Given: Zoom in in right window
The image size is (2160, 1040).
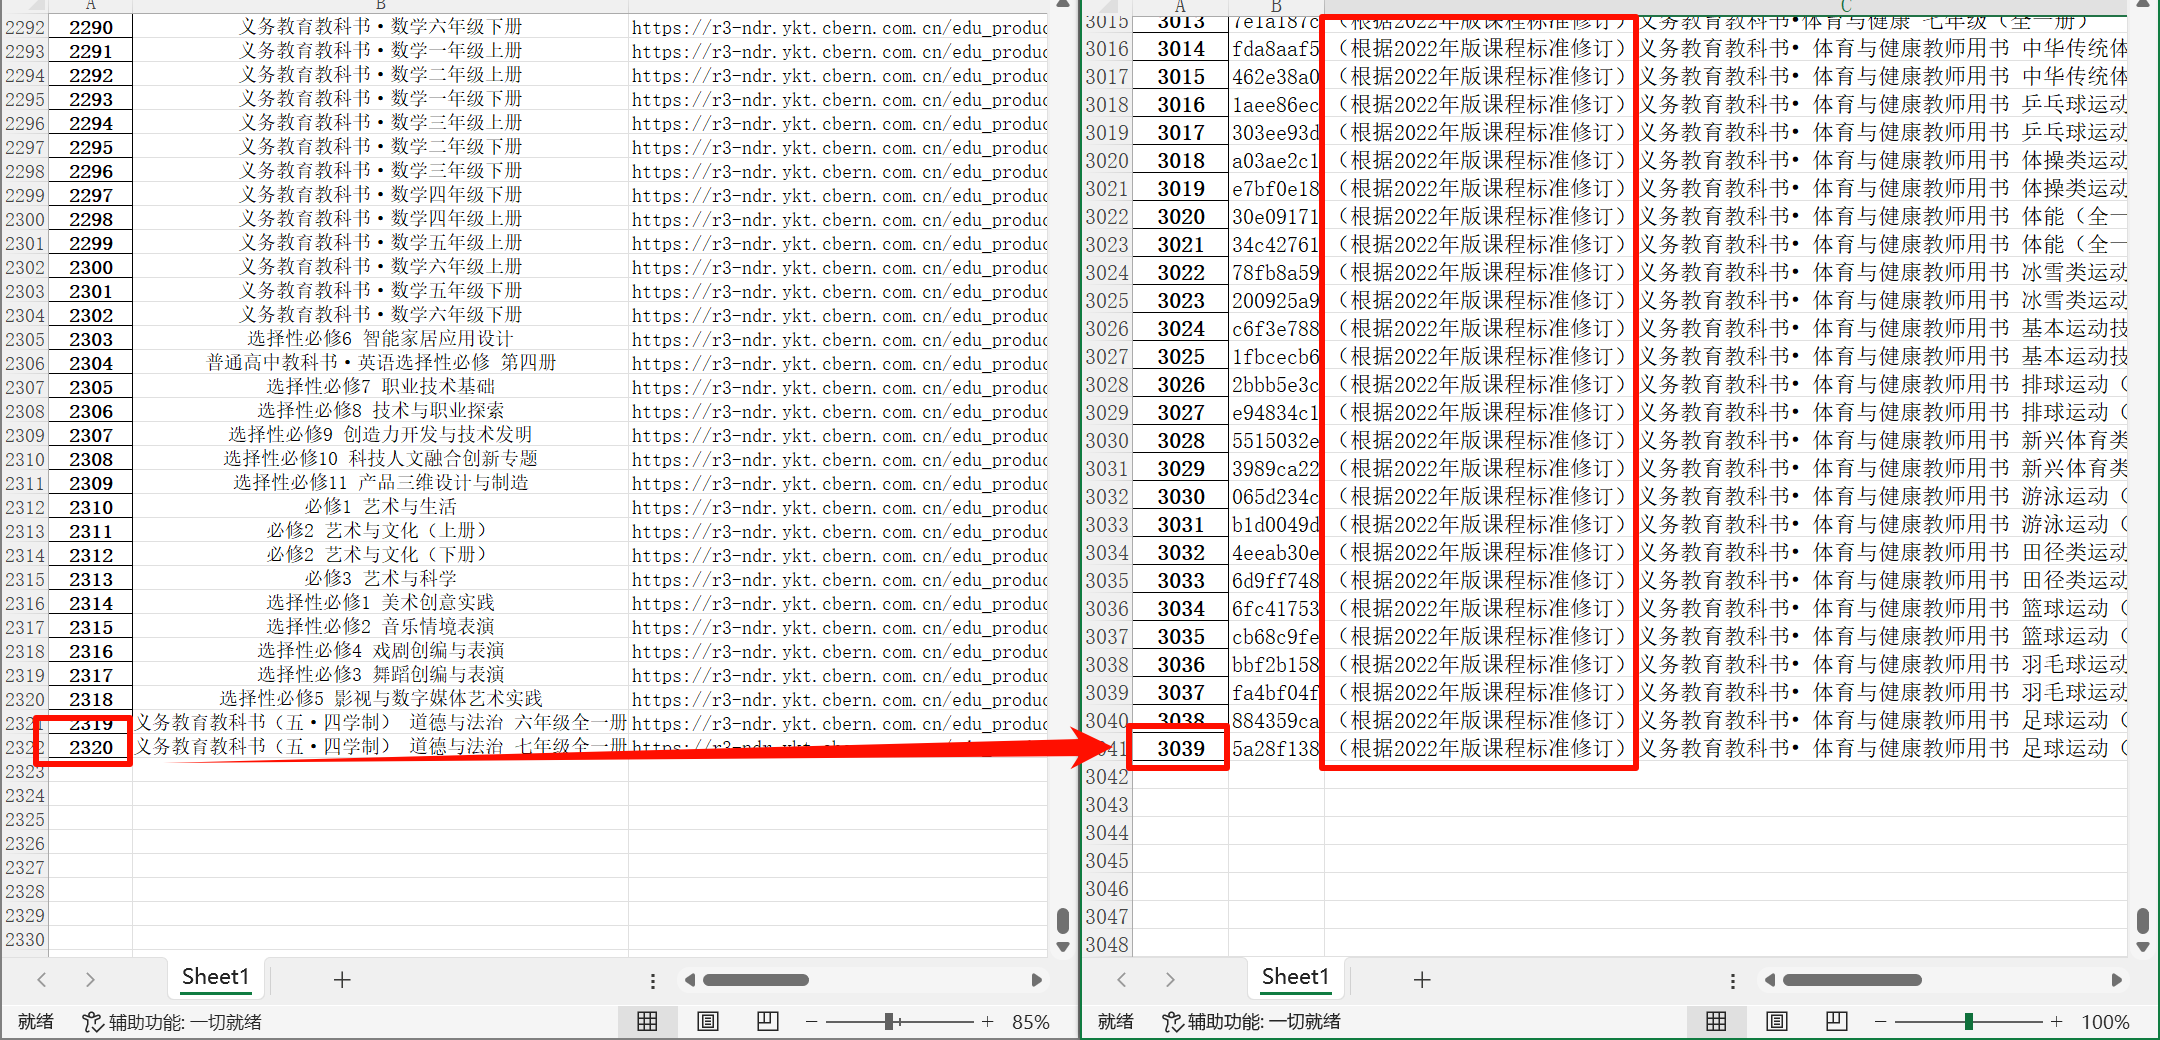Looking at the screenshot, I should [2057, 1022].
